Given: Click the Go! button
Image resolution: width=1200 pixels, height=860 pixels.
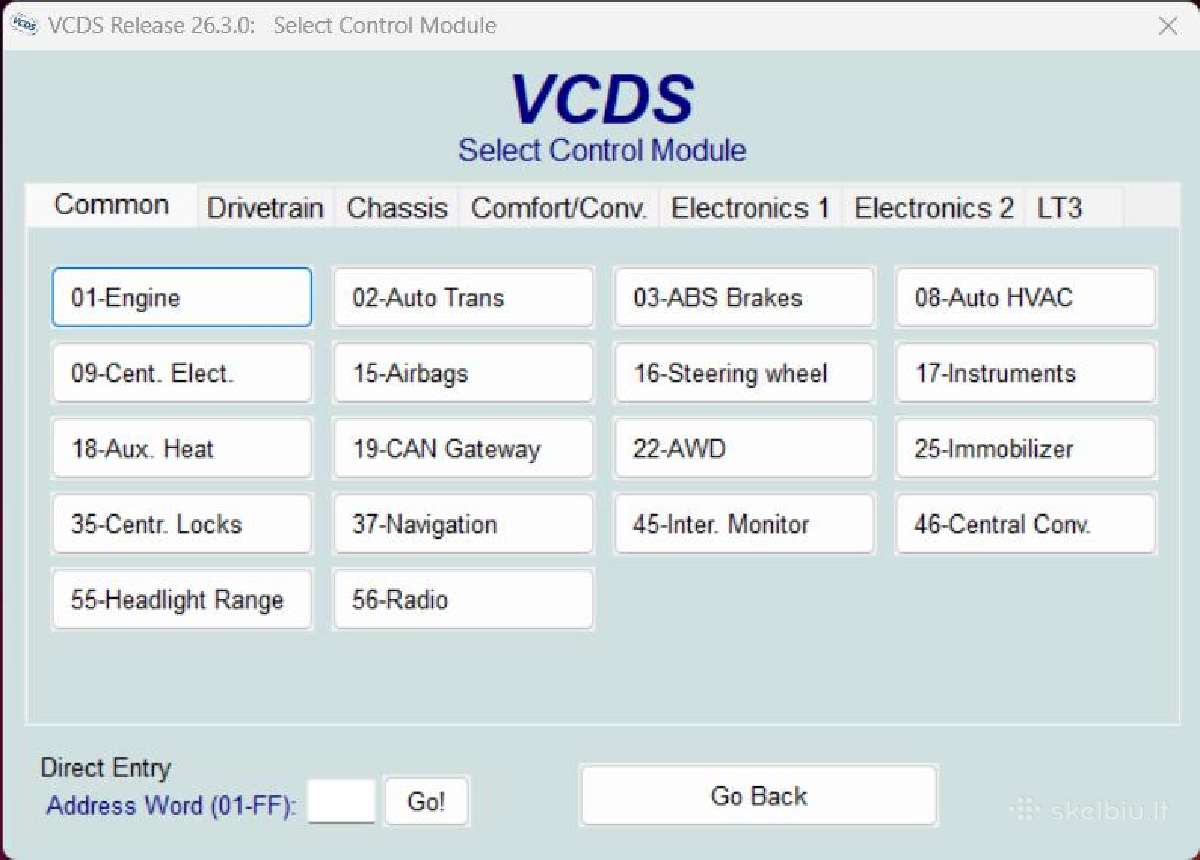Looking at the screenshot, I should (426, 801).
